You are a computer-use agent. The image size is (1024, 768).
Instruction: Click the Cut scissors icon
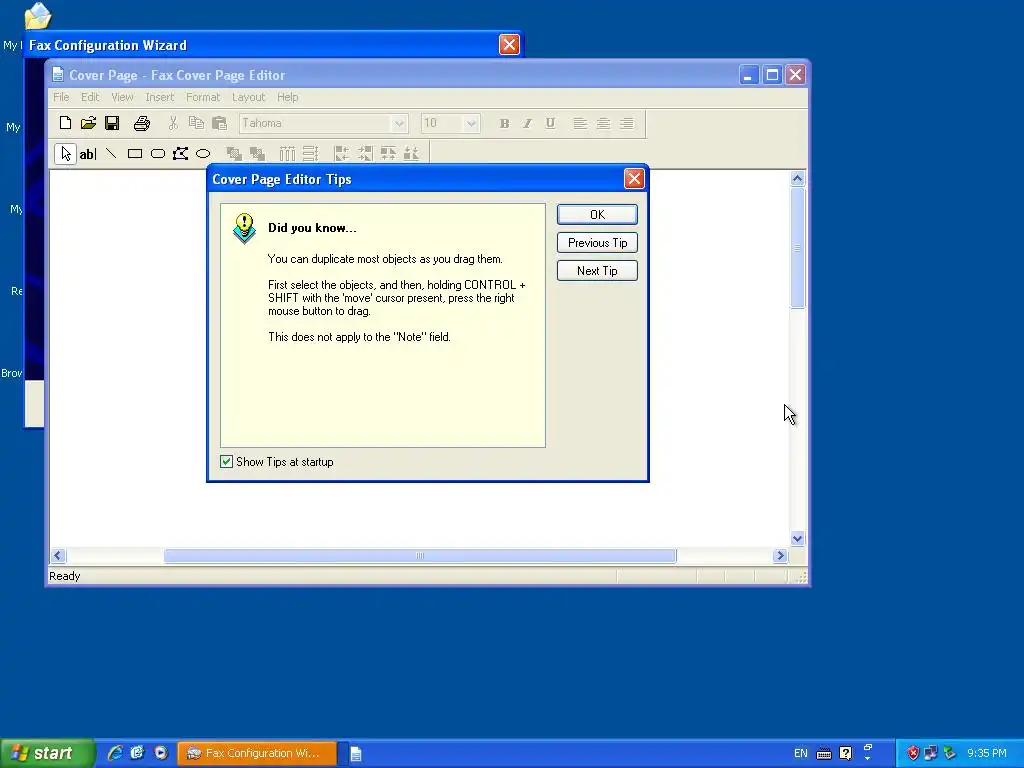[x=173, y=123]
